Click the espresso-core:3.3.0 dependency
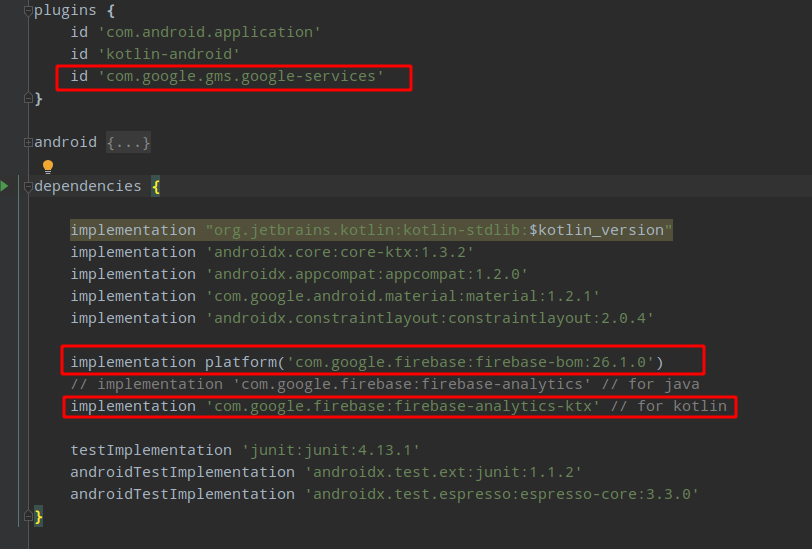 pos(502,494)
